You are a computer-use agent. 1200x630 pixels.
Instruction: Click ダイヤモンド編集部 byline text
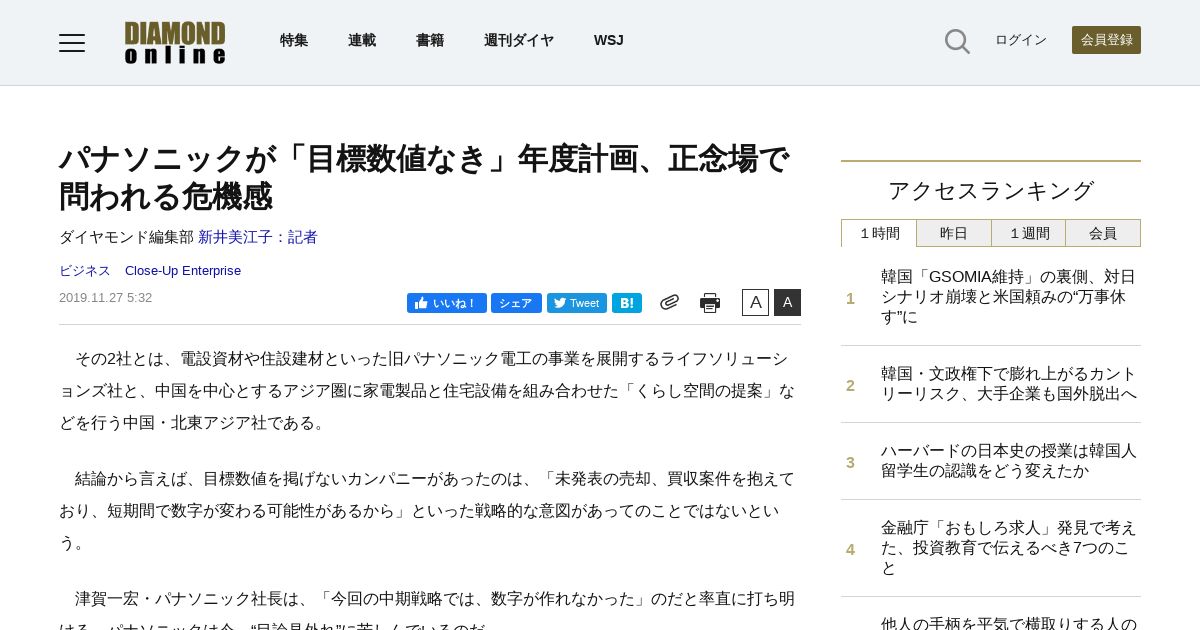click(126, 237)
